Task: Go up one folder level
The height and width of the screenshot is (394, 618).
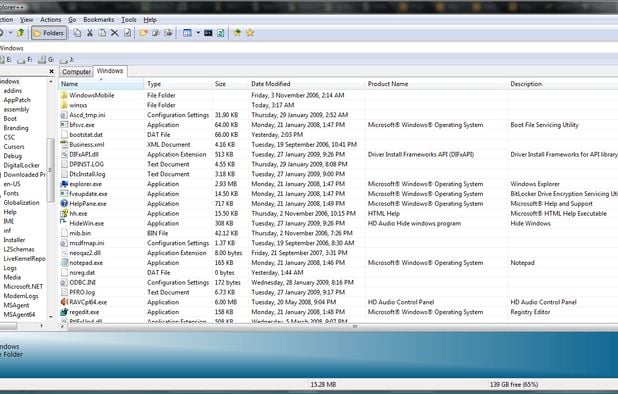Action: [20, 33]
